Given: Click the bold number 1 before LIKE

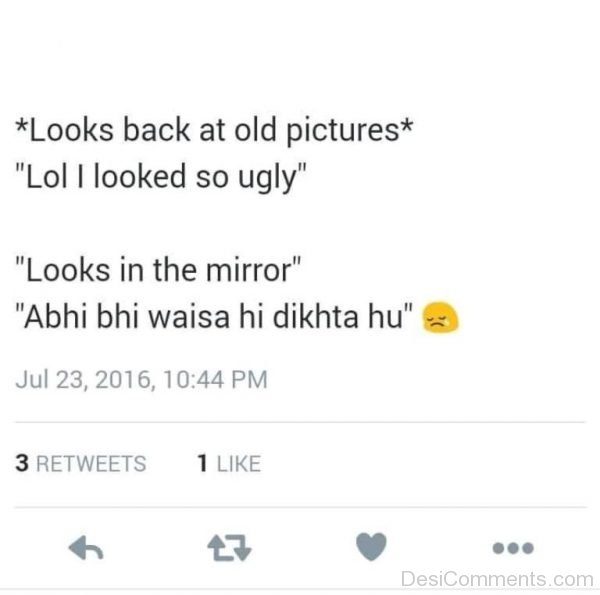Looking at the screenshot, I should [x=202, y=463].
